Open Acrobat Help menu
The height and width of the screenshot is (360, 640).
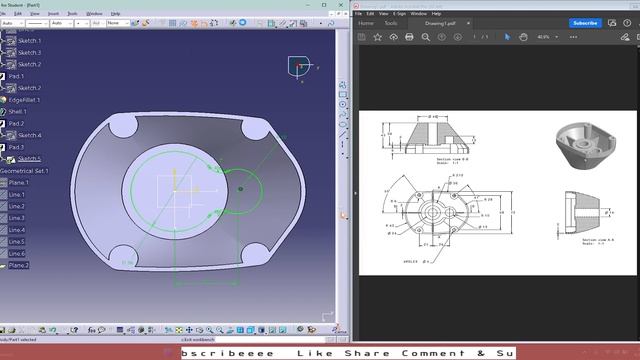436,14
